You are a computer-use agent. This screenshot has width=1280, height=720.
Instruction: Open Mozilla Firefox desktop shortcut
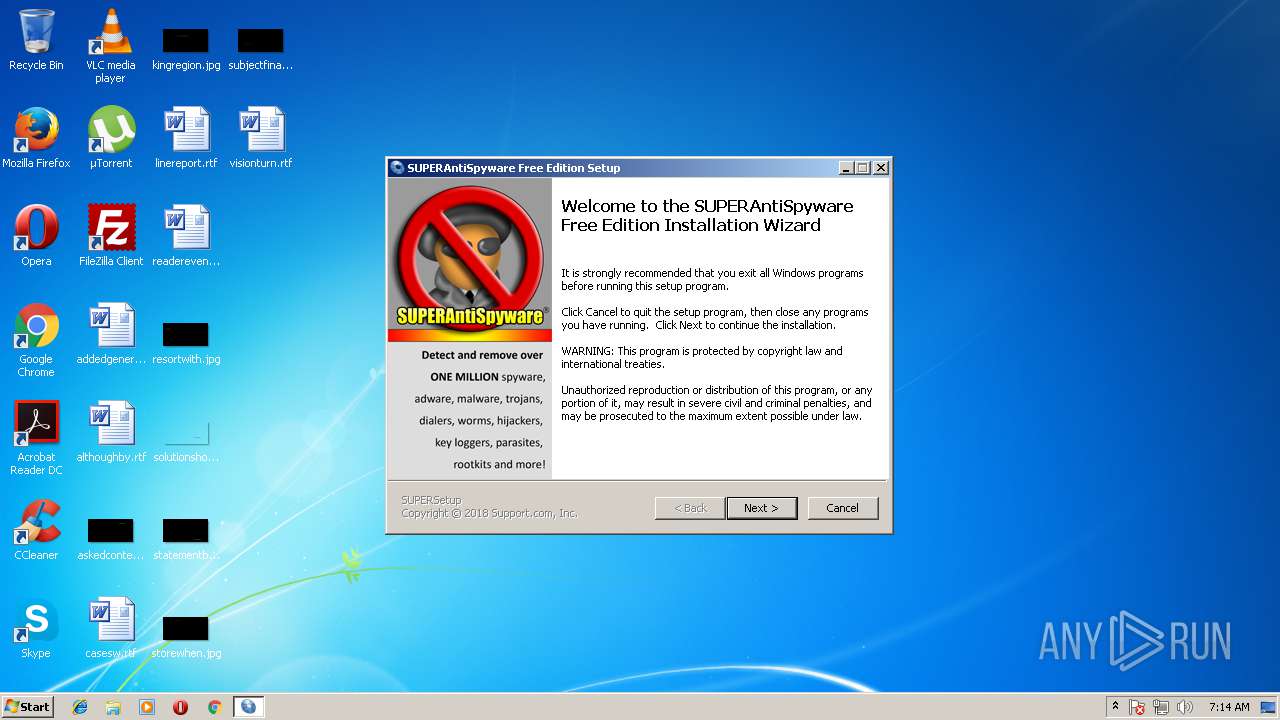coord(36,138)
